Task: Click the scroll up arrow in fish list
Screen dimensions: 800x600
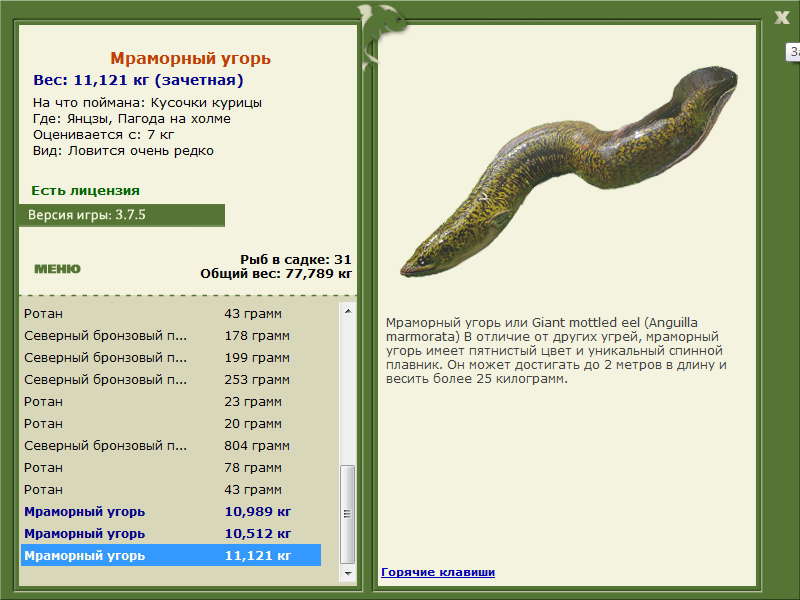Action: tap(347, 311)
